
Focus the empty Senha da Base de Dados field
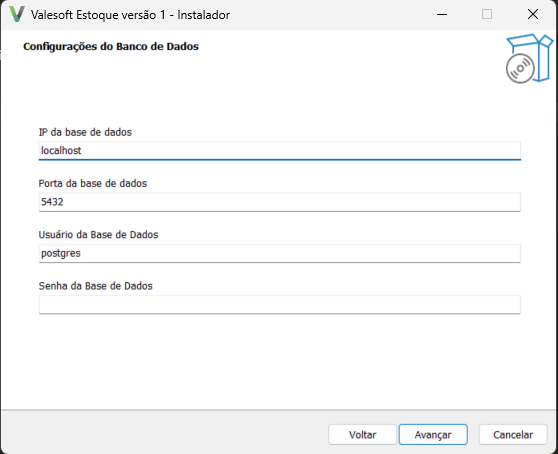pos(279,304)
